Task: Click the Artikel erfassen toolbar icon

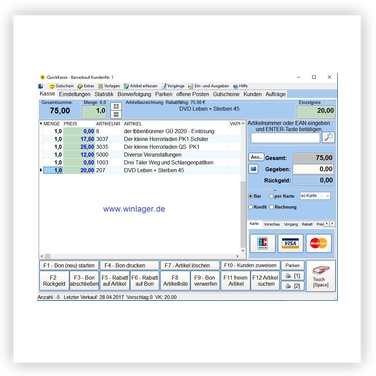Action: 126,86
